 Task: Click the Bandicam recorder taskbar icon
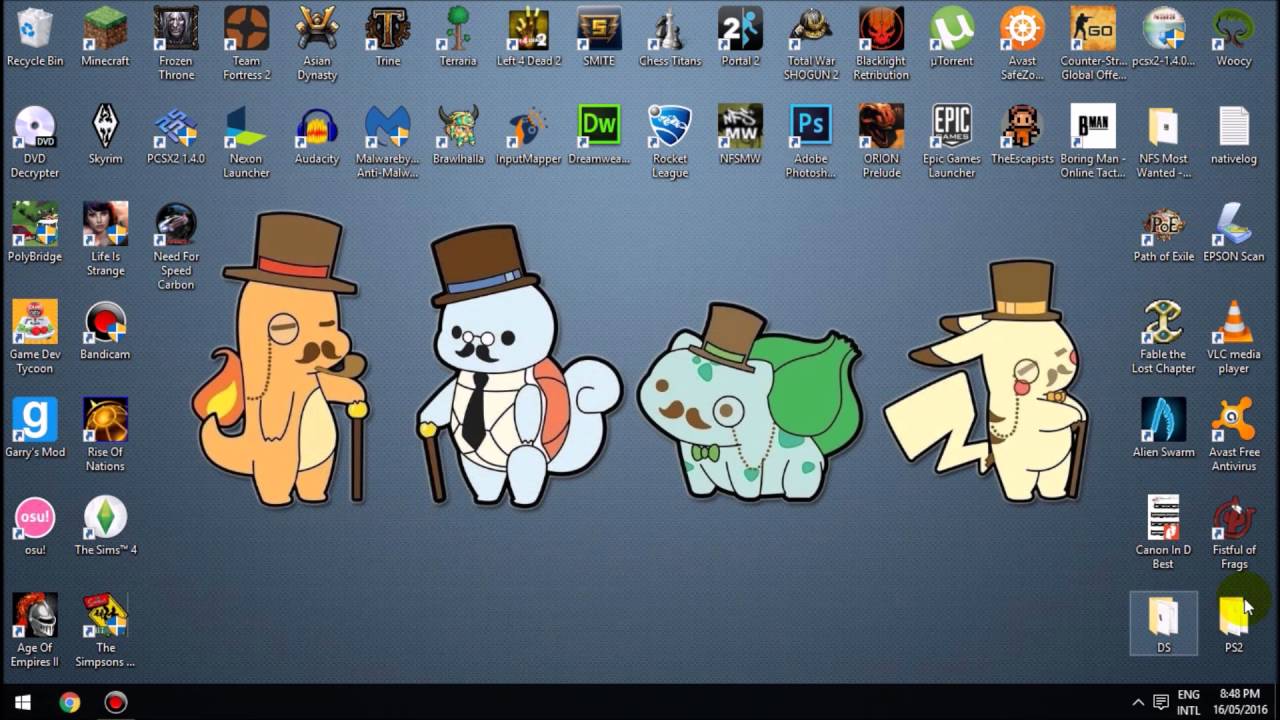pos(116,702)
